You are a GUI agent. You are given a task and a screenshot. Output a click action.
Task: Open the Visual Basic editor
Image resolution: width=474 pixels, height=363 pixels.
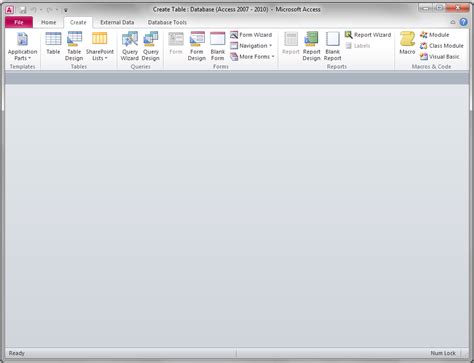439,57
